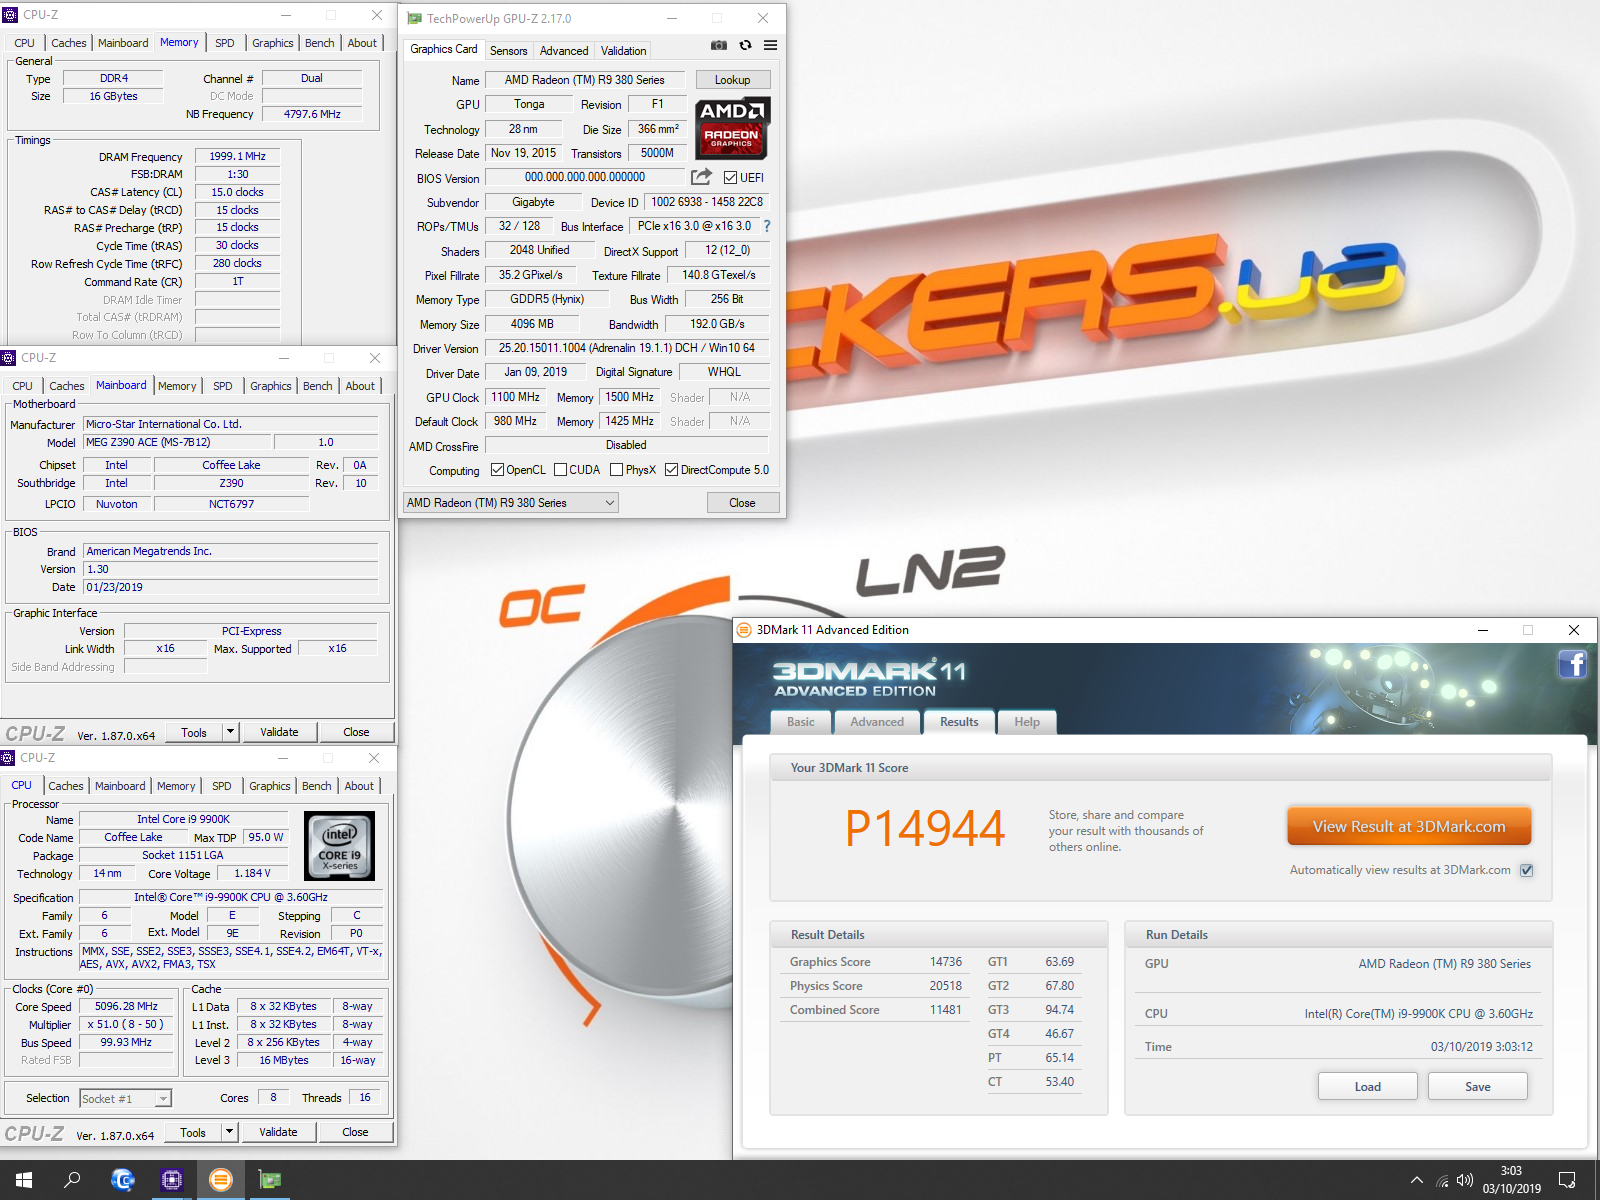Viewport: 1600px width, 1200px height.
Task: Click the taskbar clock and date
Action: coord(1511,1180)
